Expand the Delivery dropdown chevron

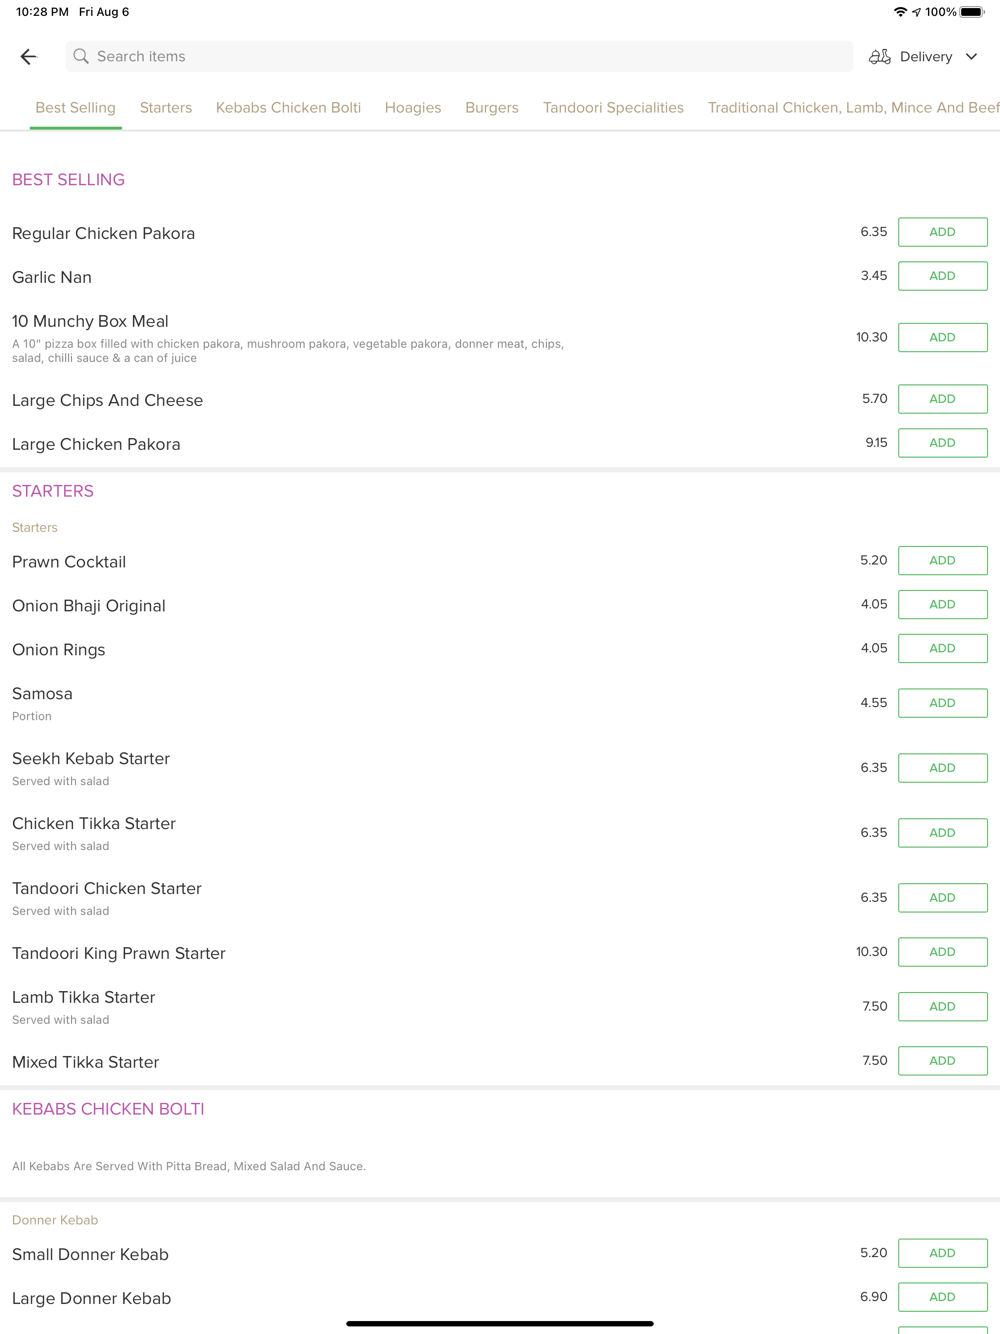971,57
